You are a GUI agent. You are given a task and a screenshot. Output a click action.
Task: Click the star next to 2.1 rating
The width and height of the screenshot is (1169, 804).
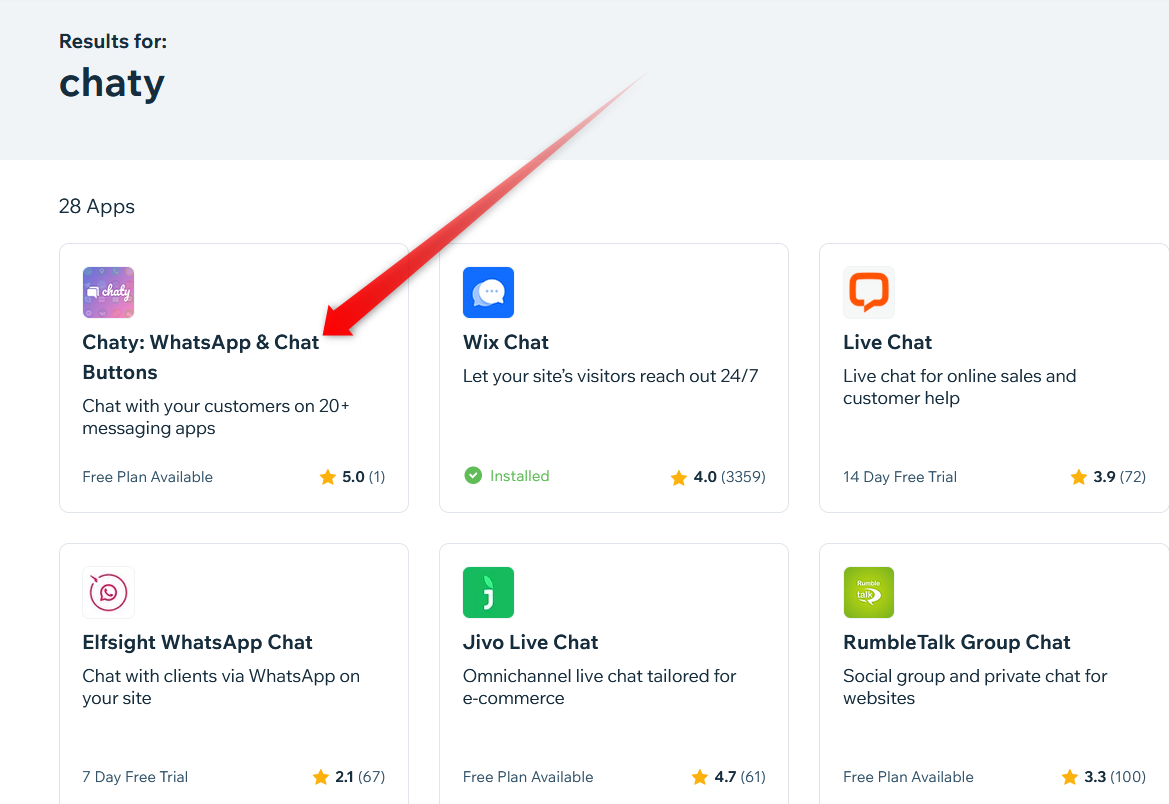(x=321, y=777)
